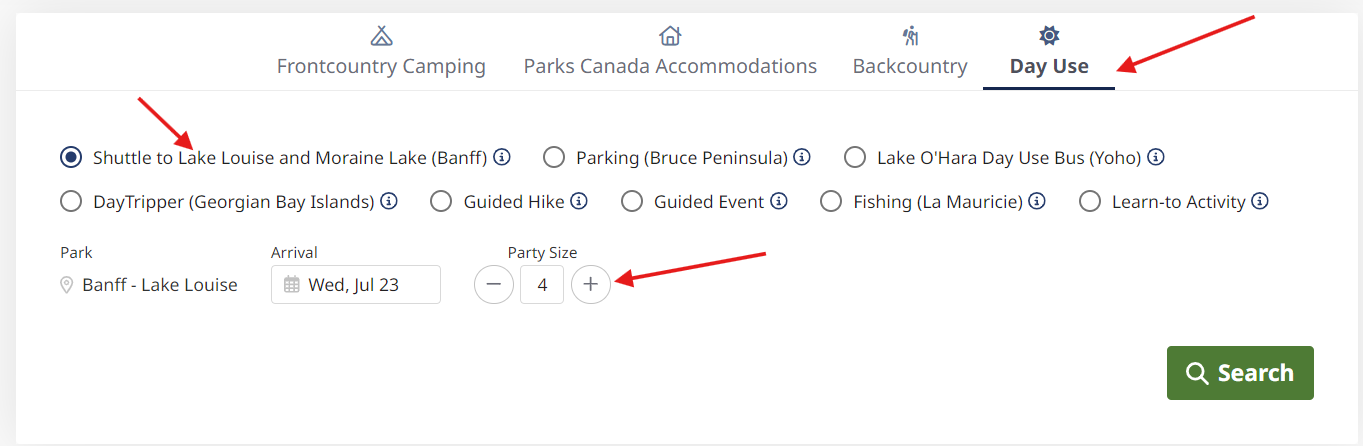Show info for DayTripper (Georgian Bay Islands)
The image size is (1363, 446).
tap(389, 201)
